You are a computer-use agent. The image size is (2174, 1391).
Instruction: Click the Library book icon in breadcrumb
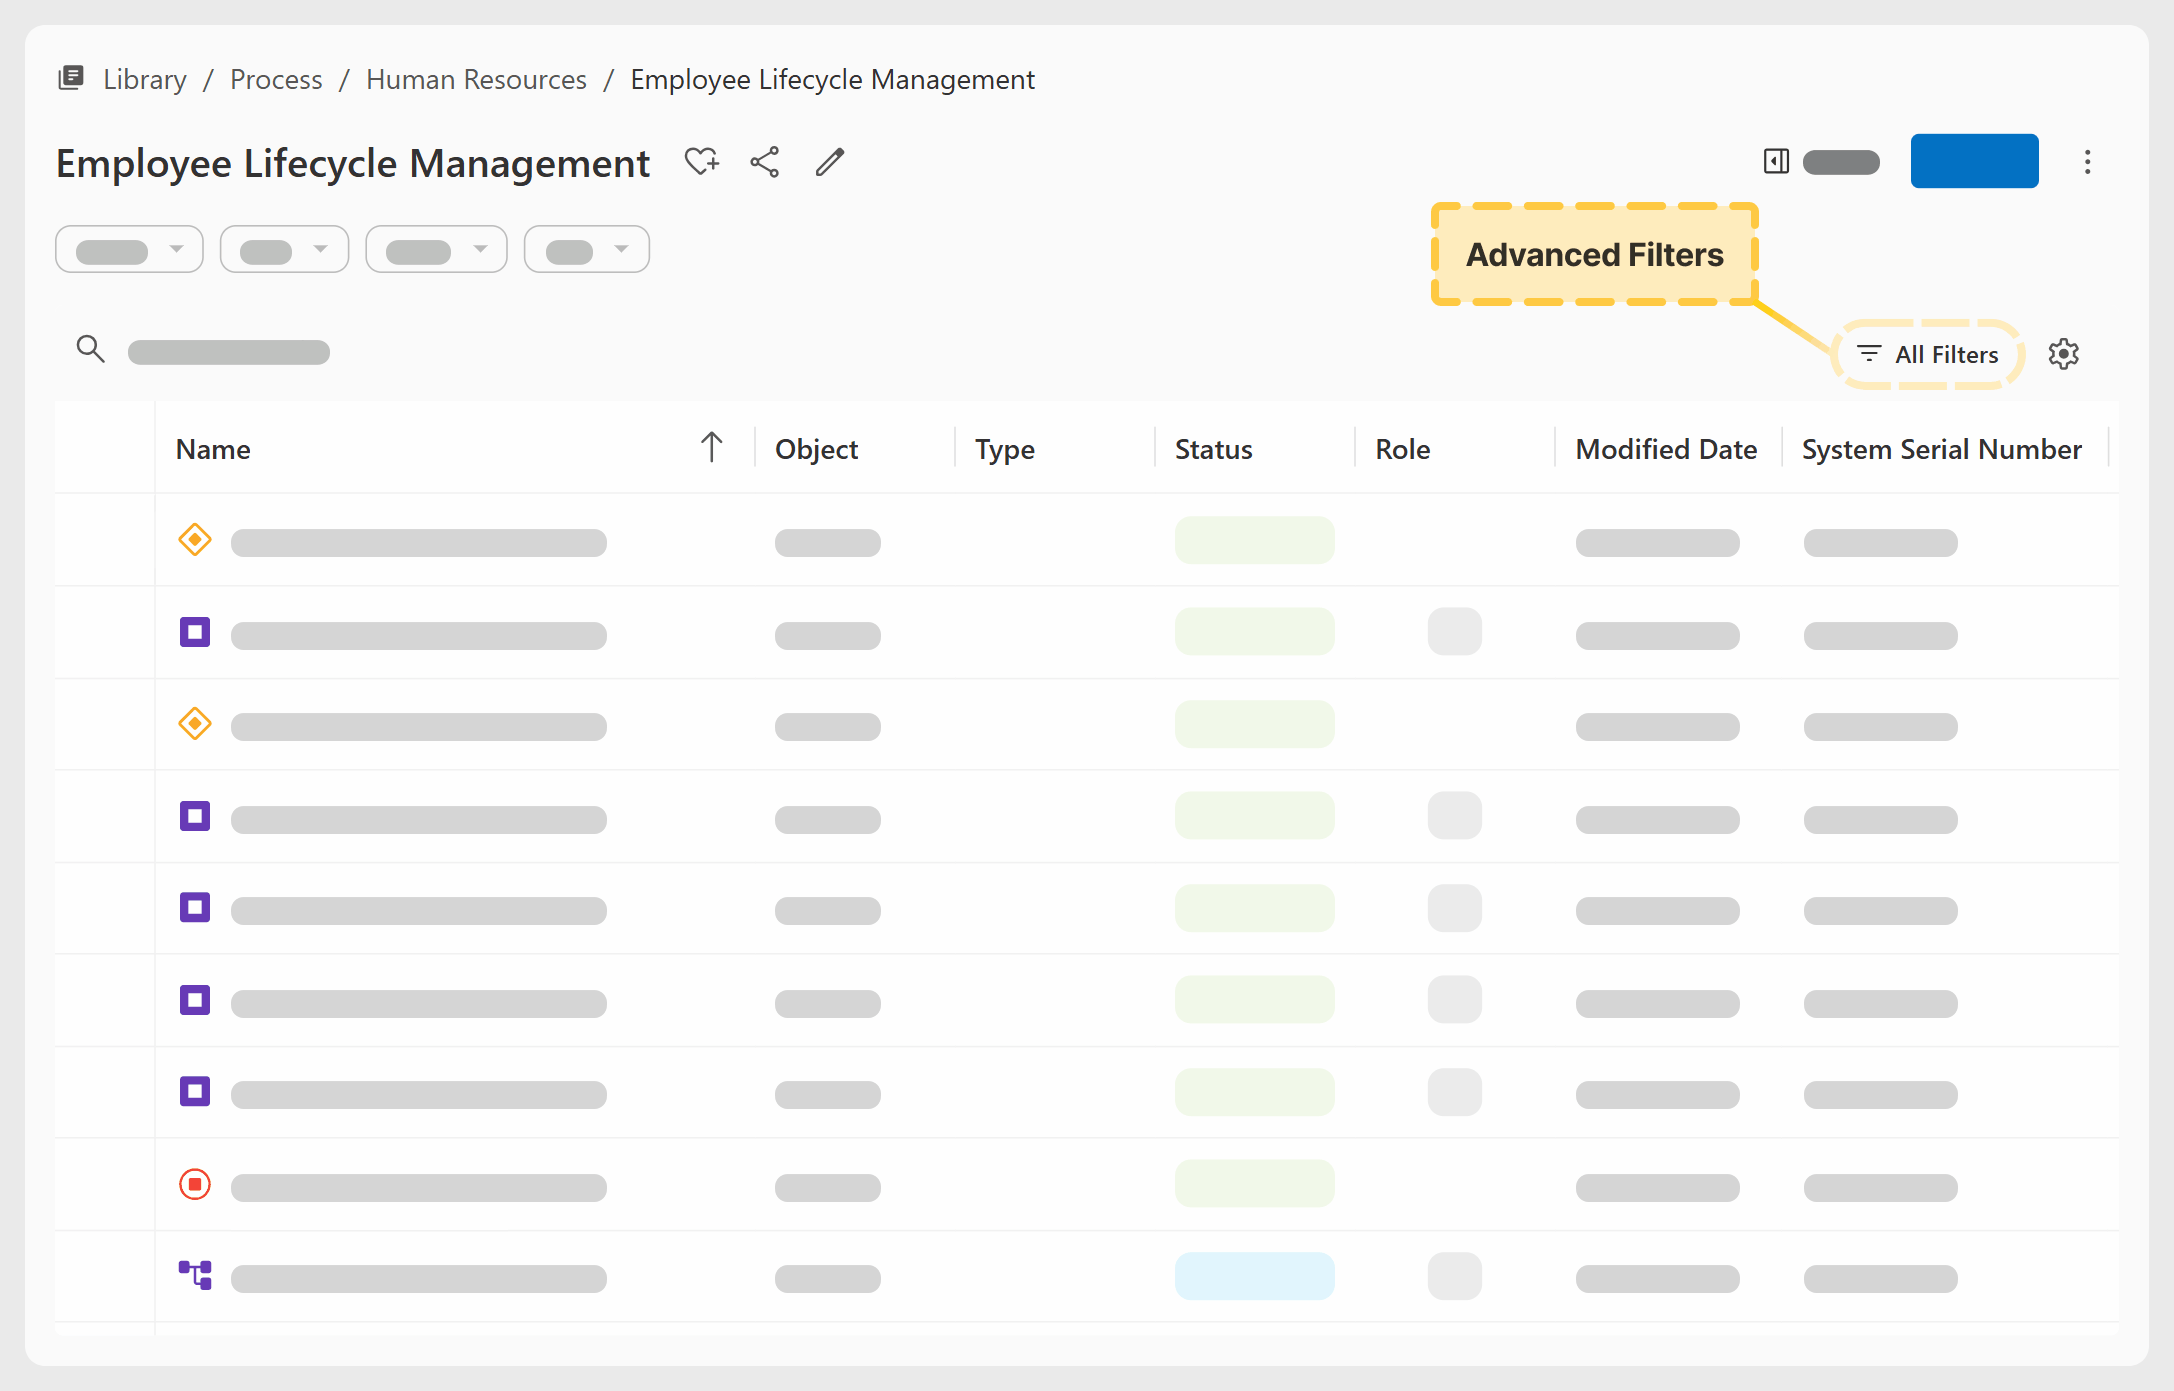71,78
